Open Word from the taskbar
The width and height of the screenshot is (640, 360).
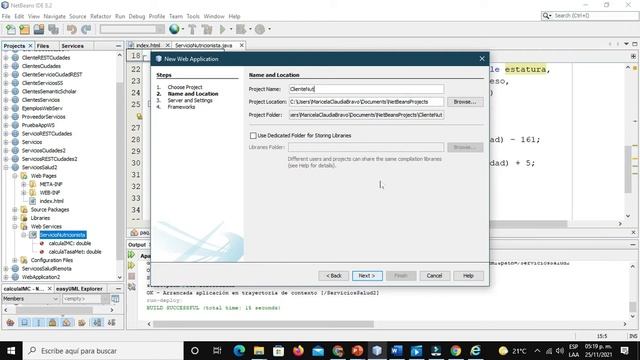pyautogui.click(x=396, y=351)
